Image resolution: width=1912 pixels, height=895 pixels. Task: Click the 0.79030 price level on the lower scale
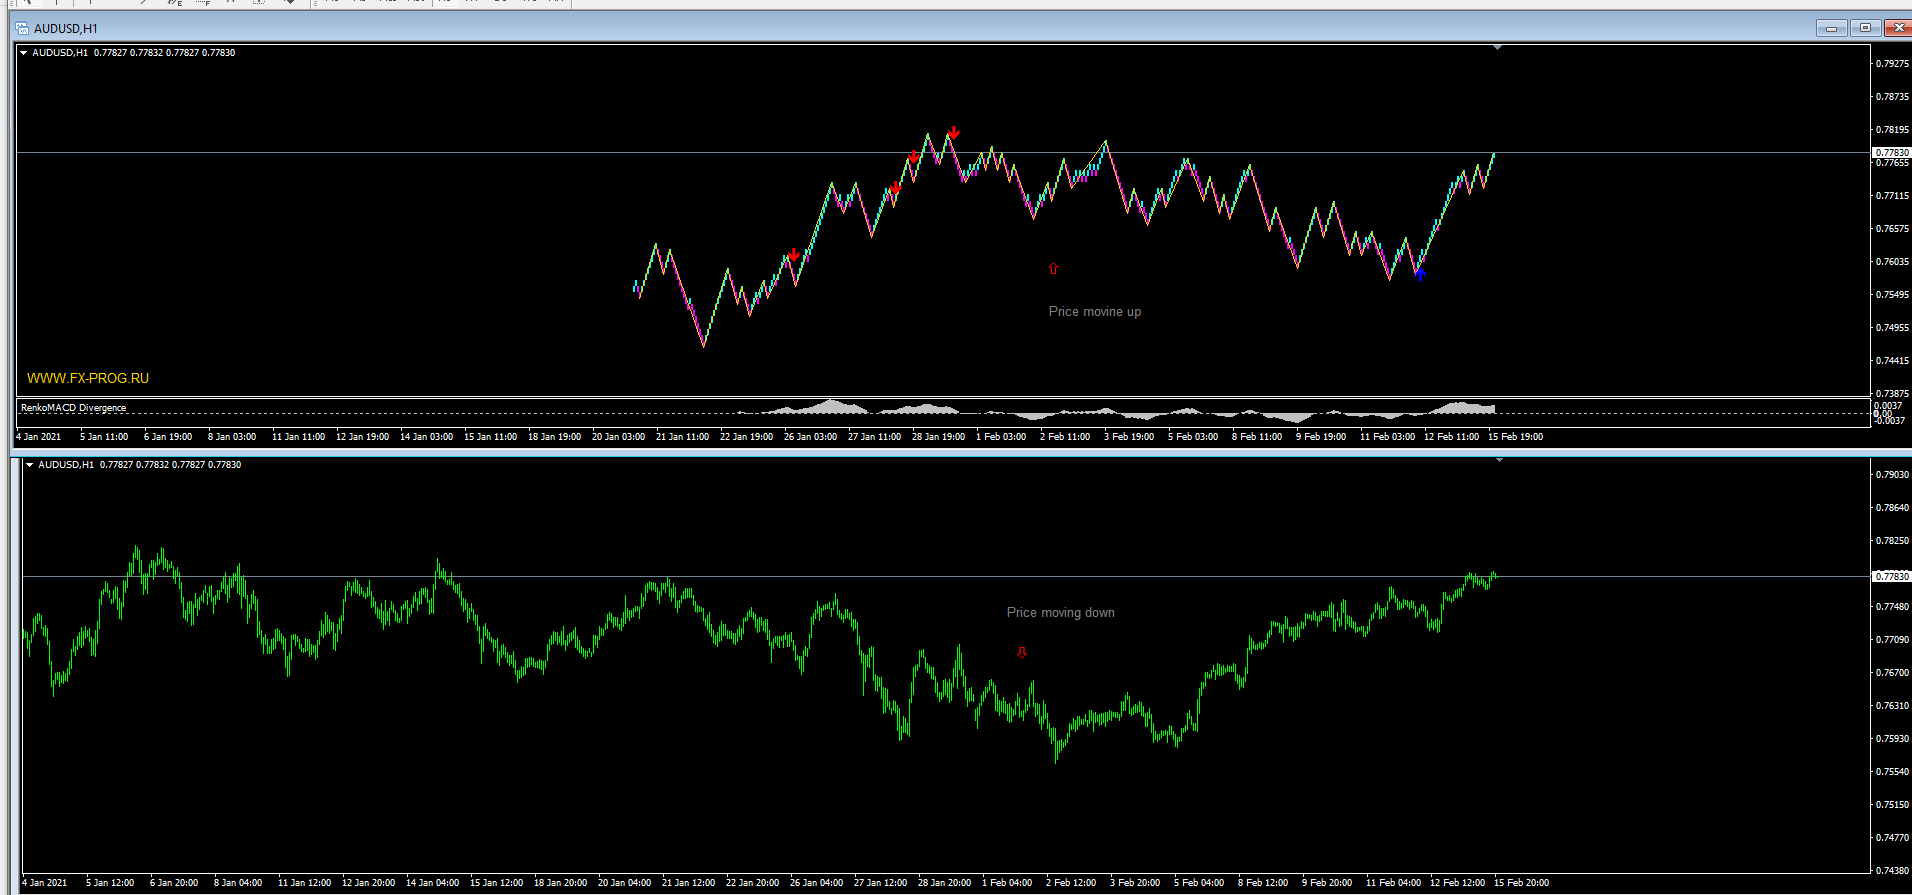[x=1892, y=475]
